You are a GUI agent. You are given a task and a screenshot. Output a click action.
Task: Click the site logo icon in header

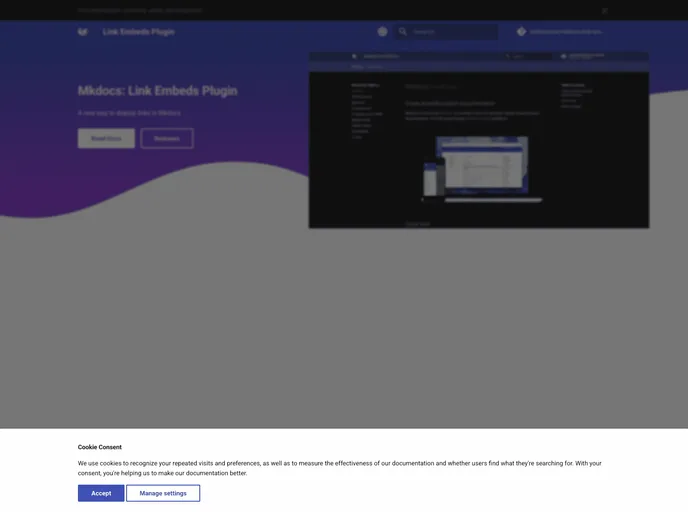83,32
